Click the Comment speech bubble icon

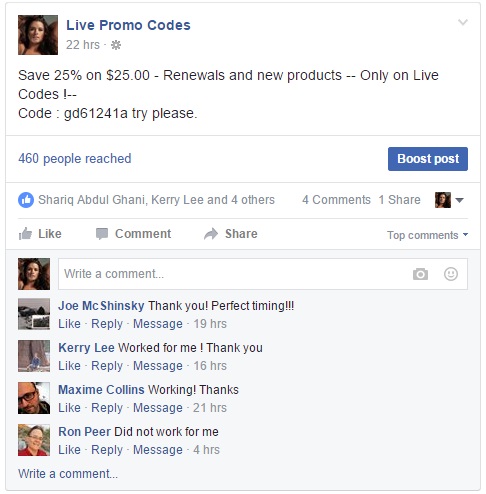point(102,234)
